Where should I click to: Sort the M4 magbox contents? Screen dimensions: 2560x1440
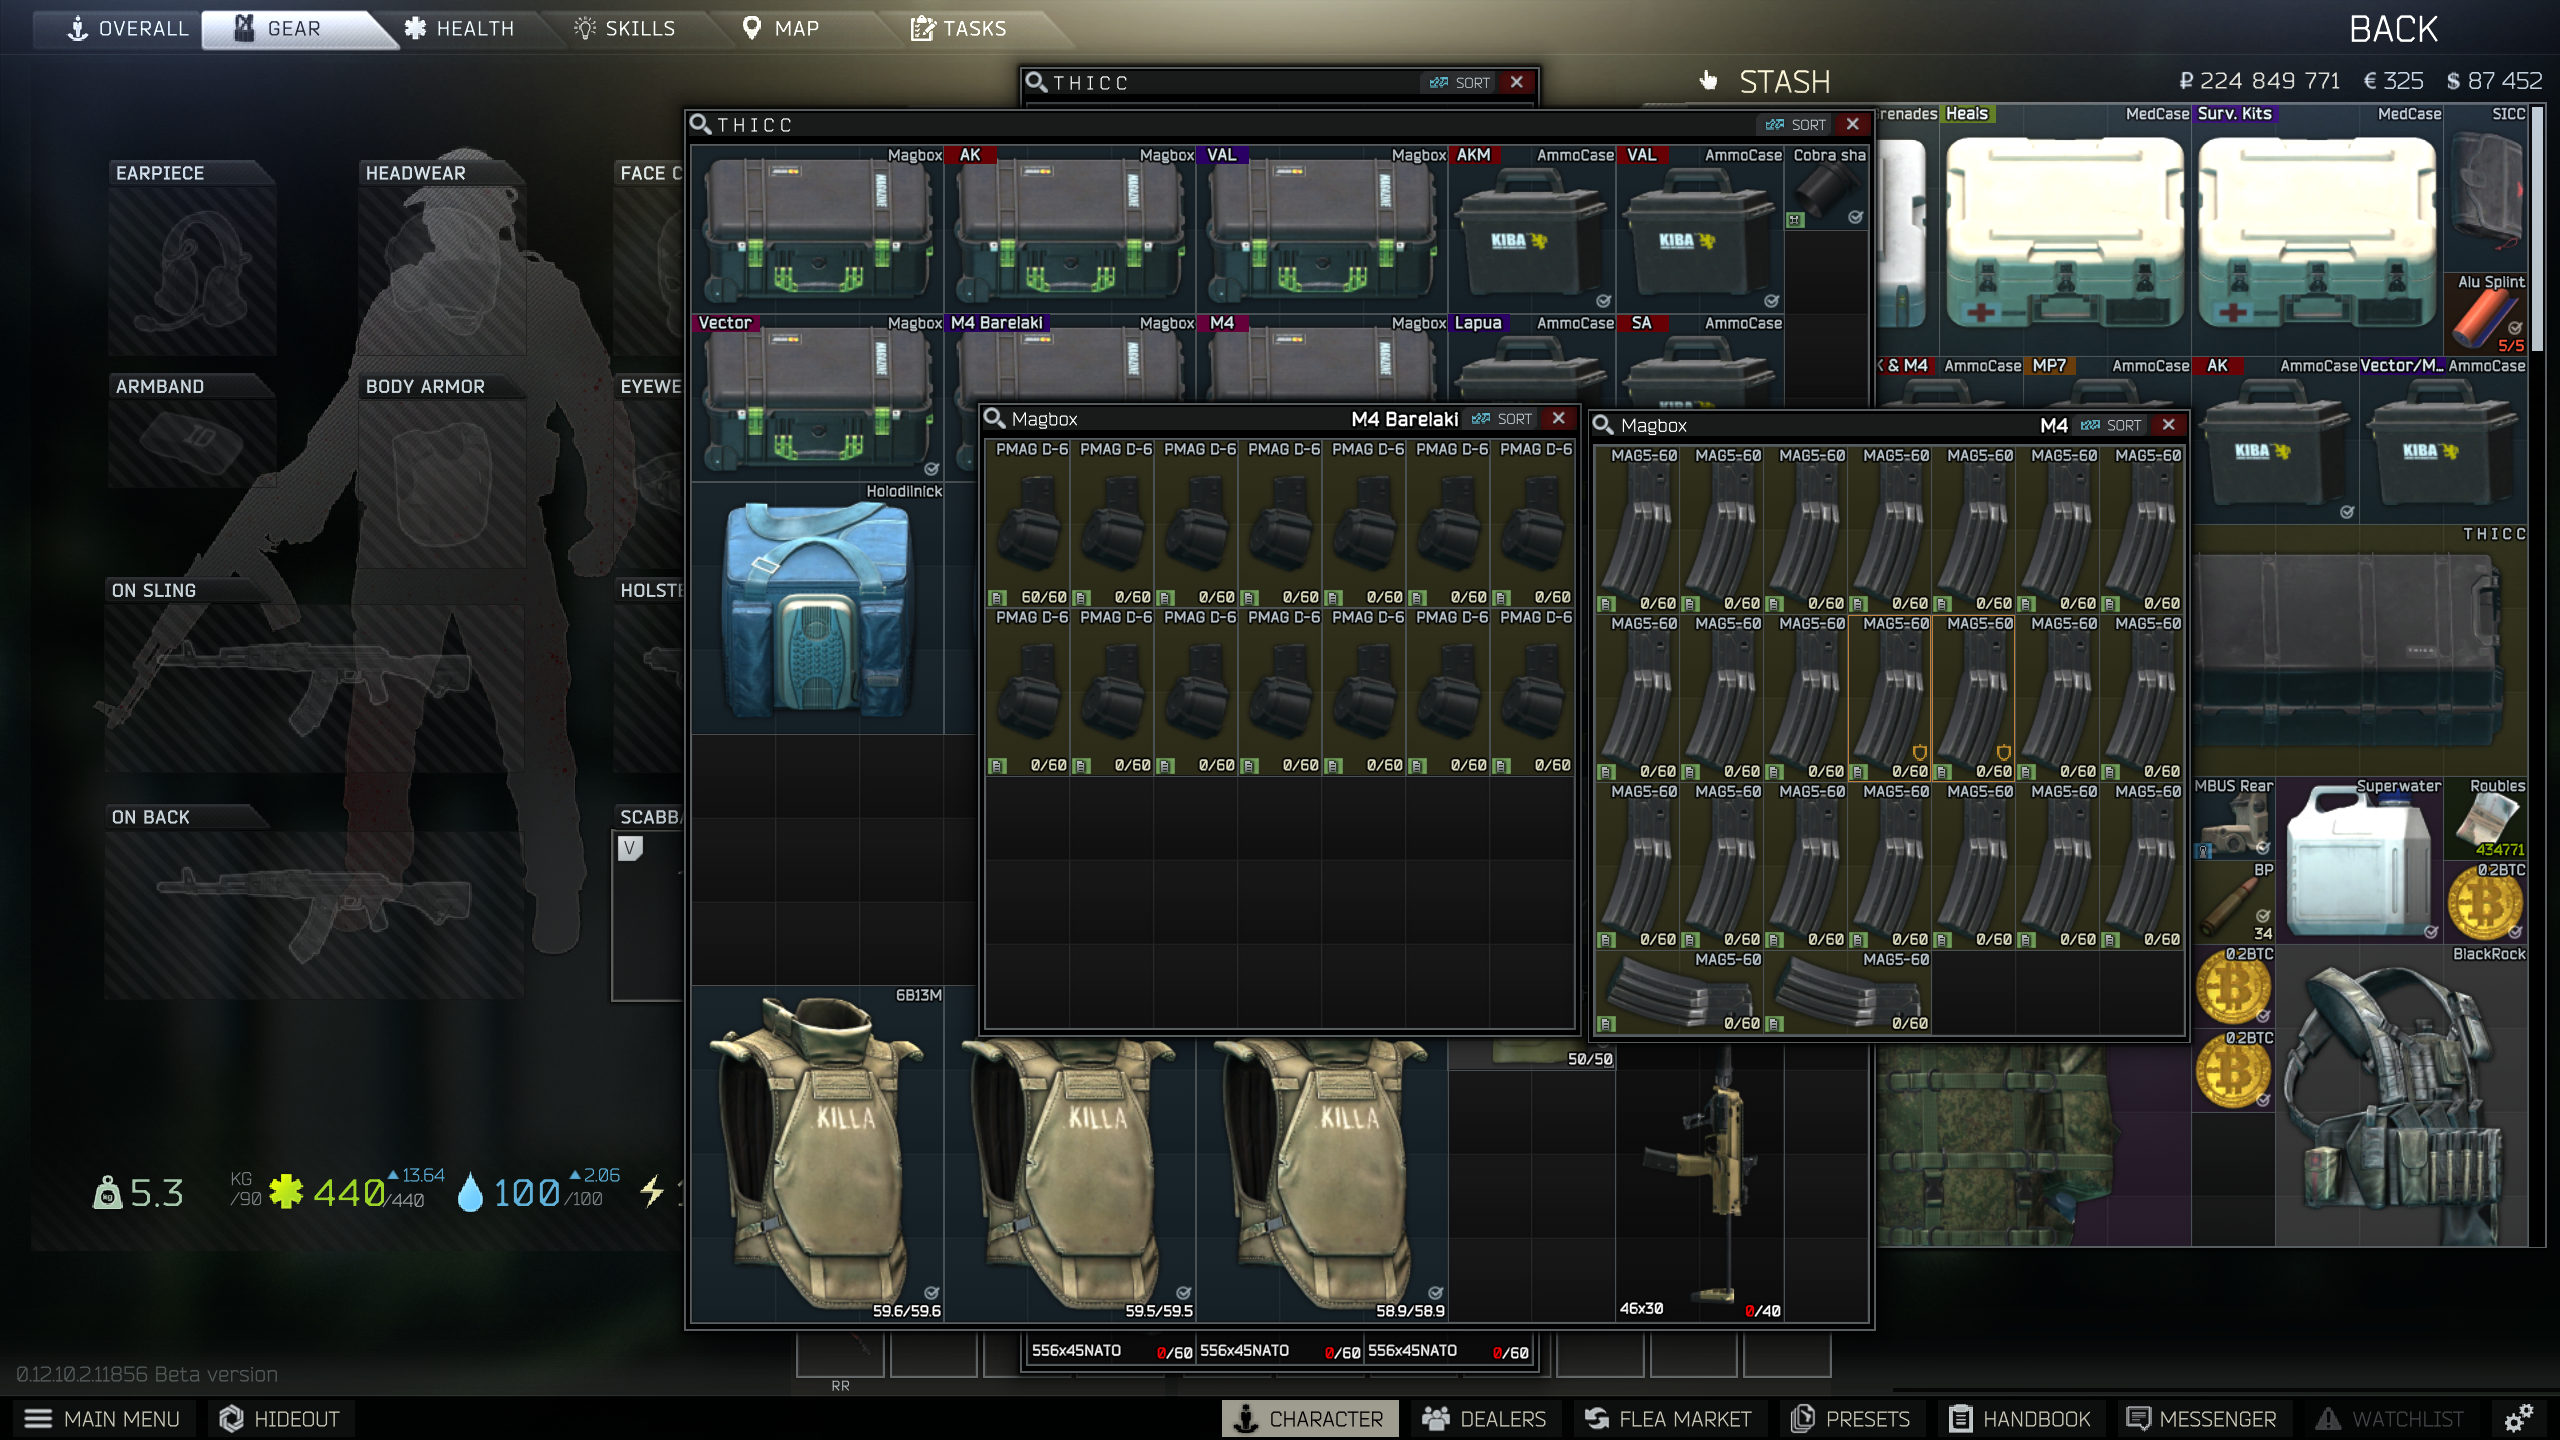click(x=2112, y=425)
